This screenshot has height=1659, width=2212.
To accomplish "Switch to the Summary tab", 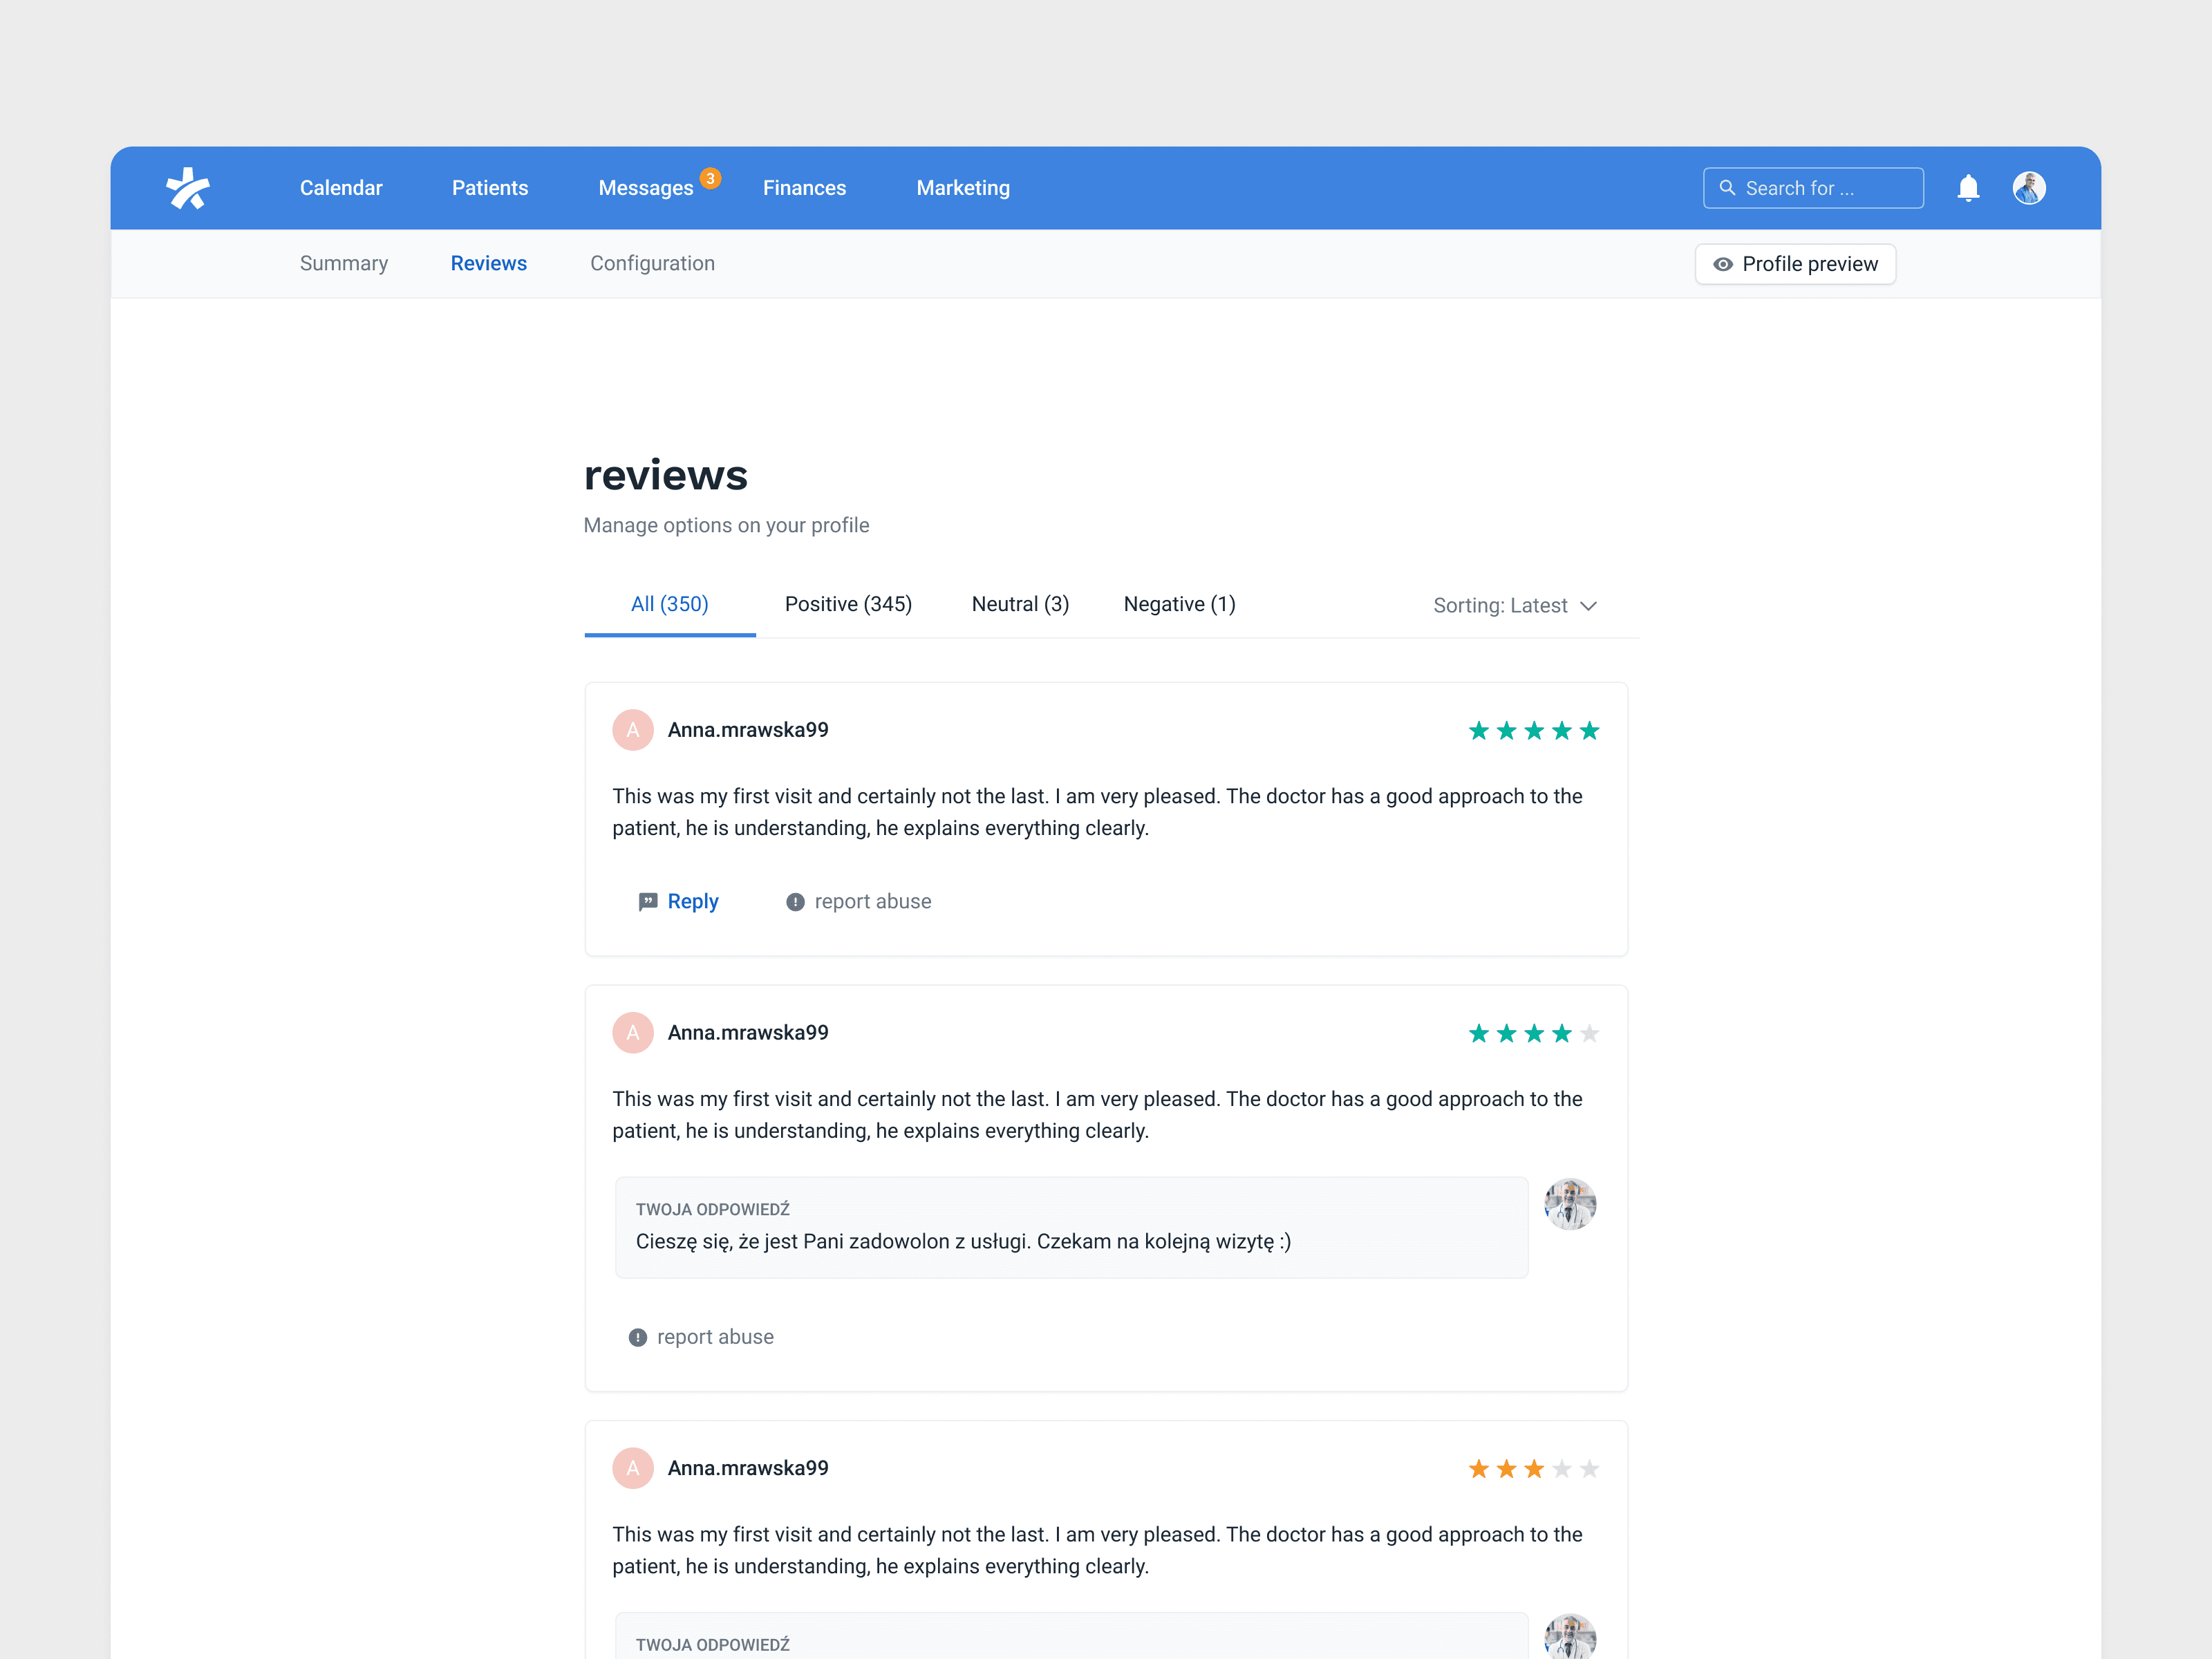I will click(344, 263).
